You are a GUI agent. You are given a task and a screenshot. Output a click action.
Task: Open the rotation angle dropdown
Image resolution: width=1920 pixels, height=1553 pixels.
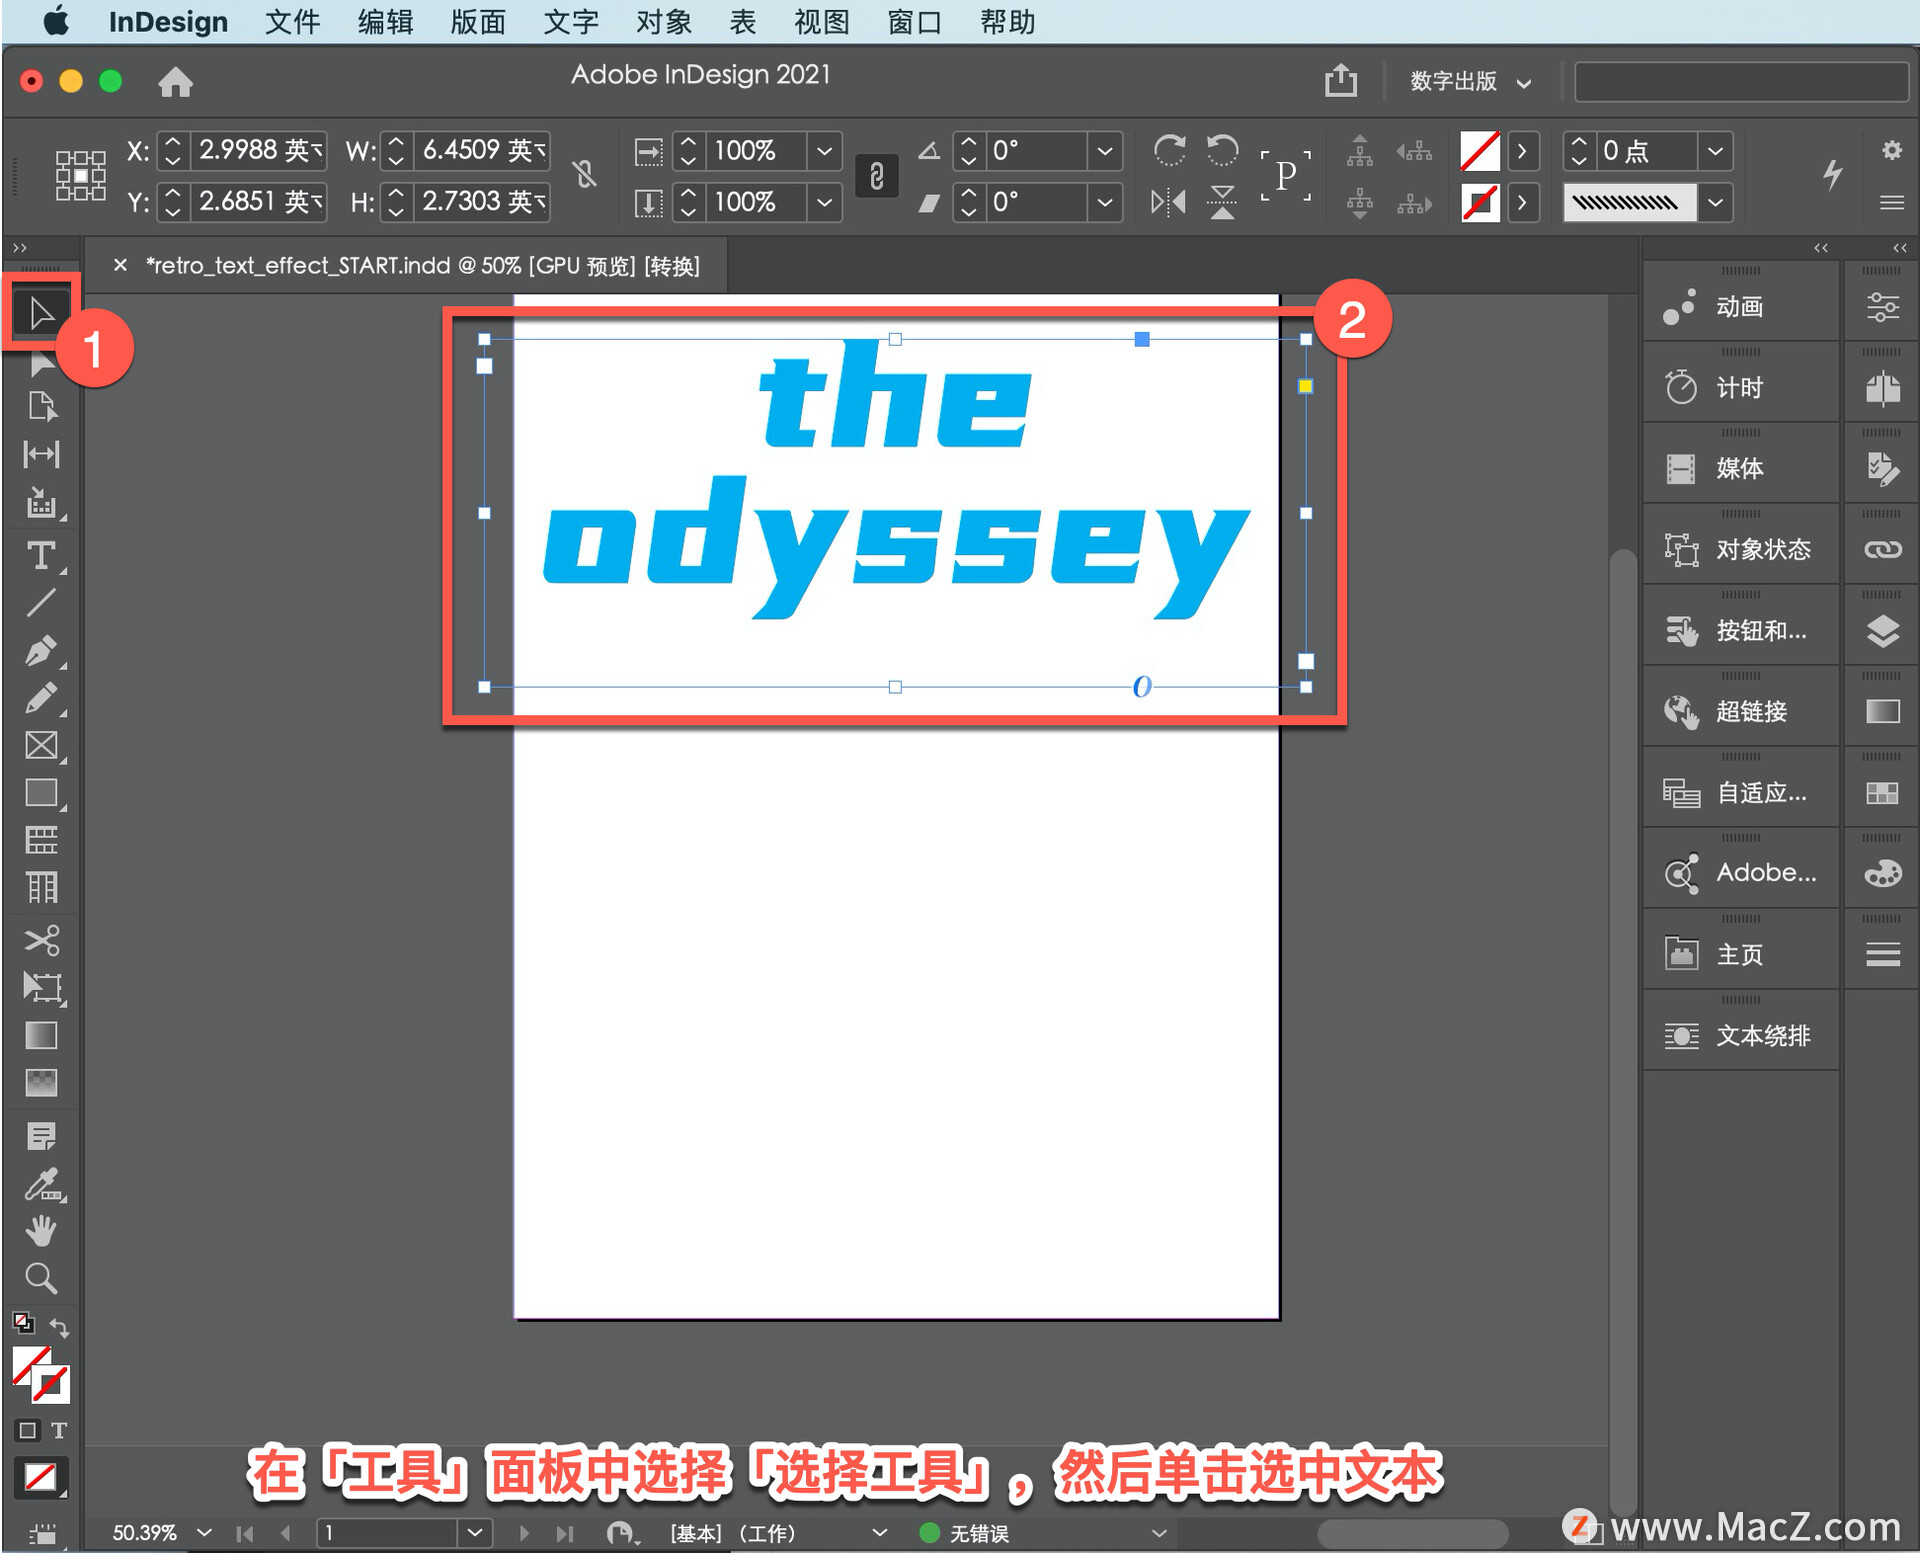[x=1104, y=151]
